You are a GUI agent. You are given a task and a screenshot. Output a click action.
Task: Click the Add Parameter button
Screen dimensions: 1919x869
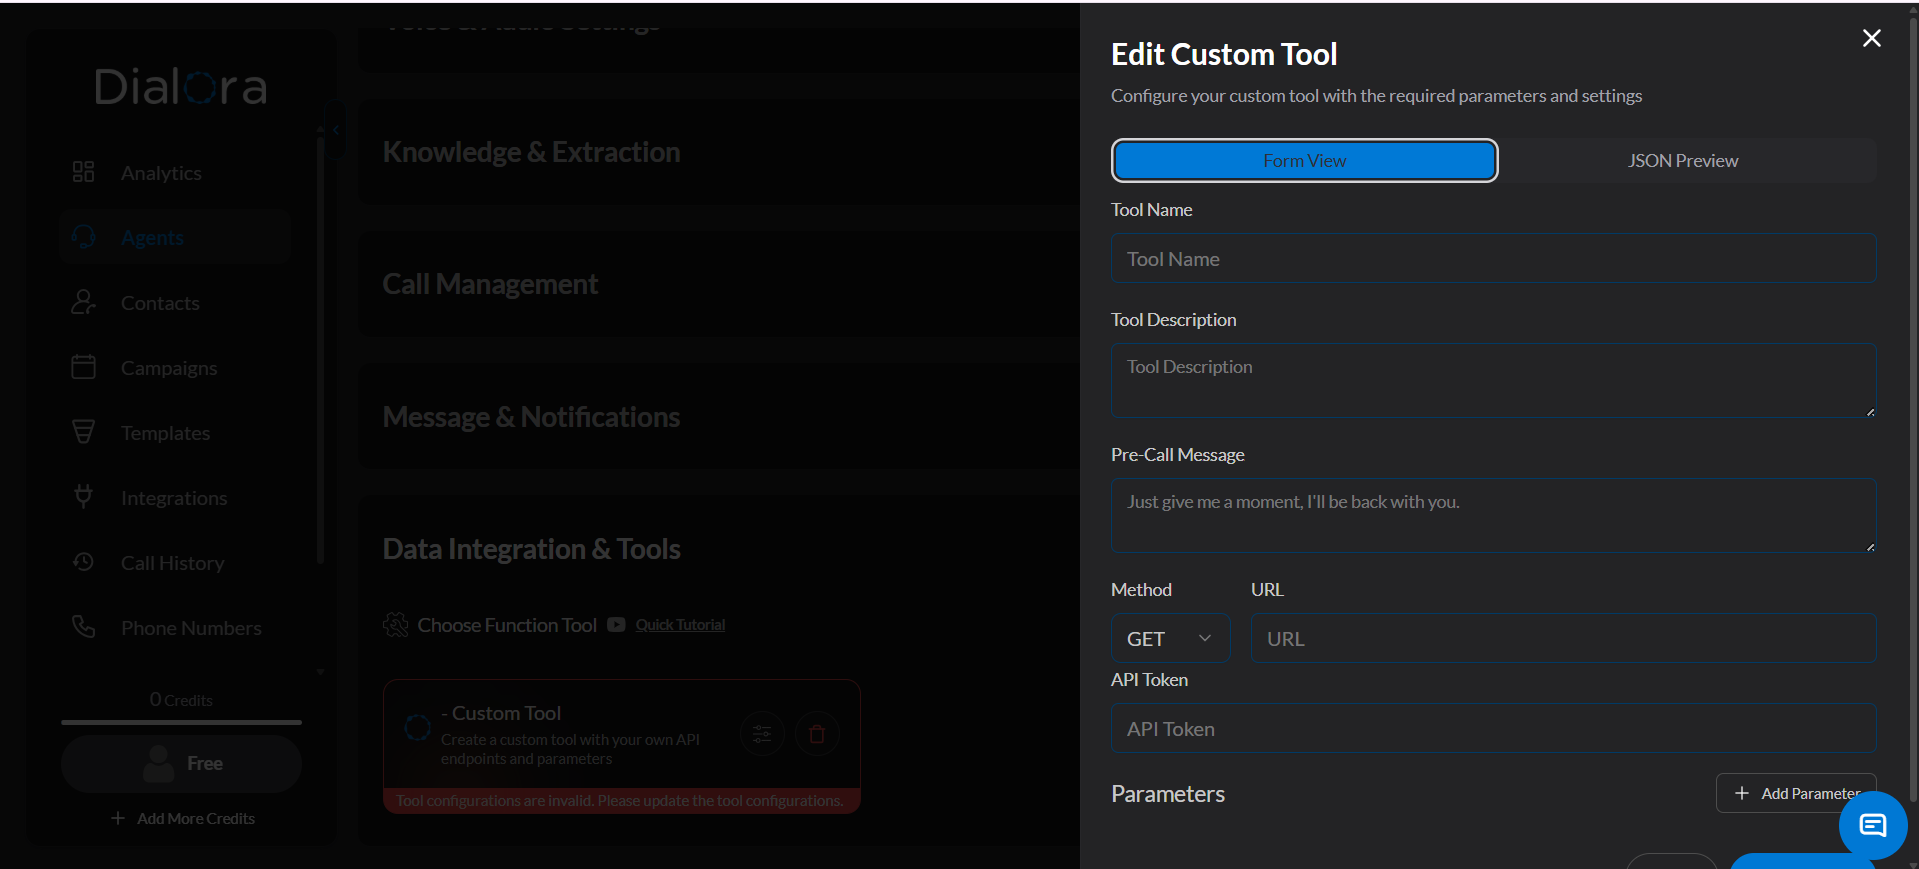click(1796, 793)
